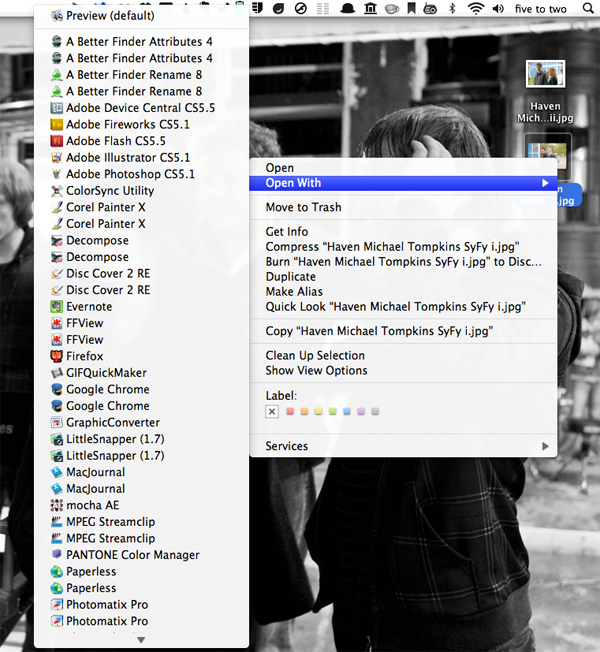Choose Burn "Haven Michael Tompkins SyFy i.jpg" to Disc
The width and height of the screenshot is (600, 652).
[x=403, y=262]
